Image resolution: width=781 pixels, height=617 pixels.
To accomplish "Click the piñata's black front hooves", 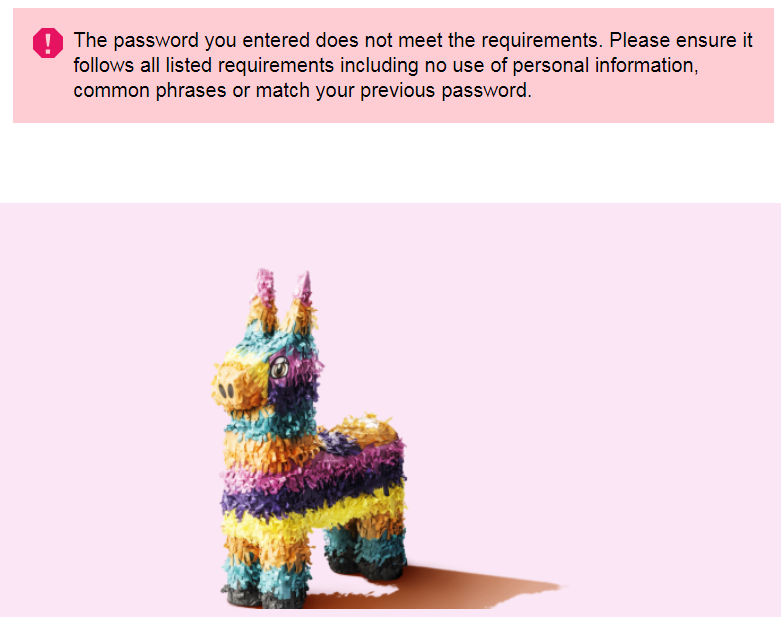I will click(x=263, y=597).
